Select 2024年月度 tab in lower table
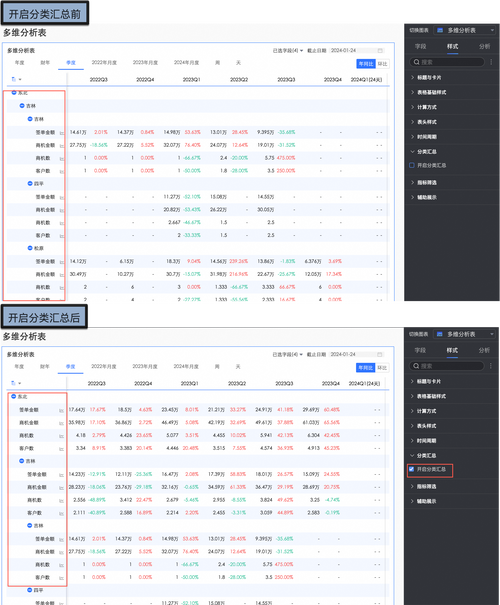500x605 pixels. coord(186,366)
